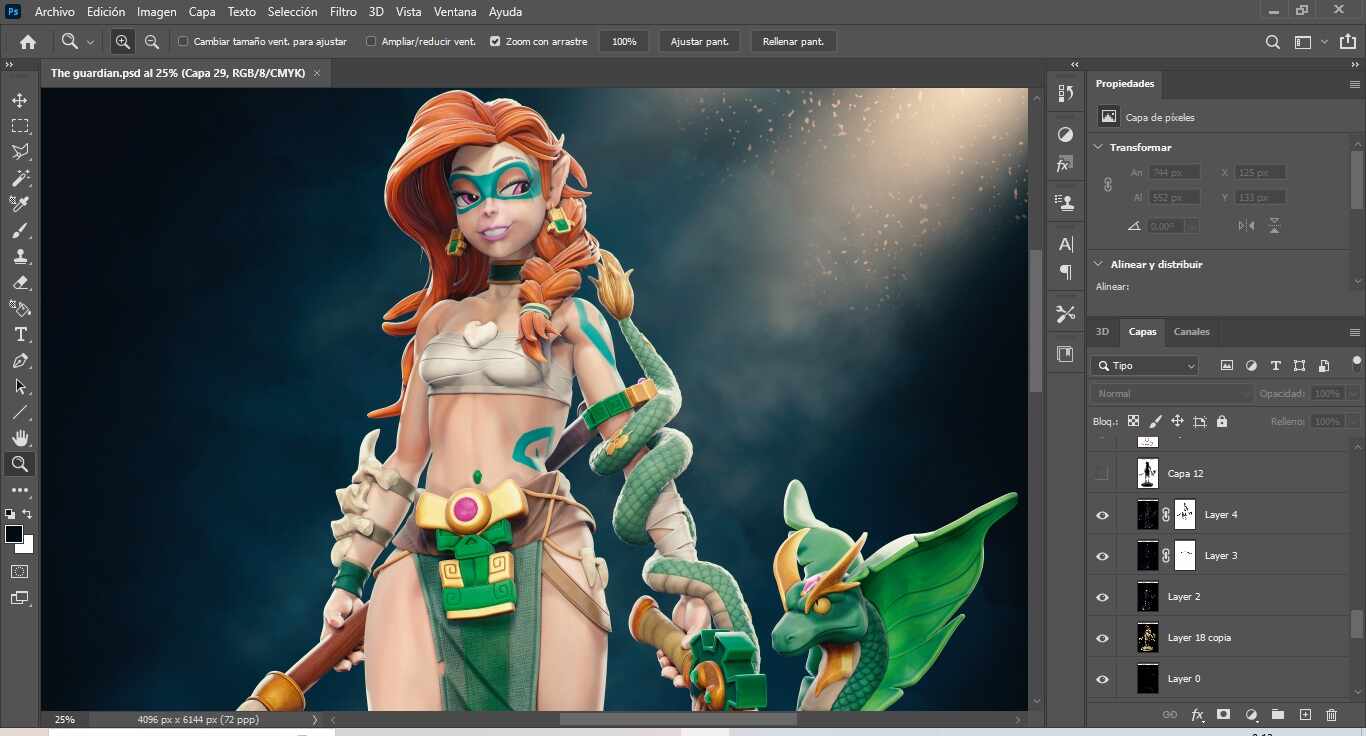
Task: Select the Path Selection arrow tool
Action: (20, 386)
